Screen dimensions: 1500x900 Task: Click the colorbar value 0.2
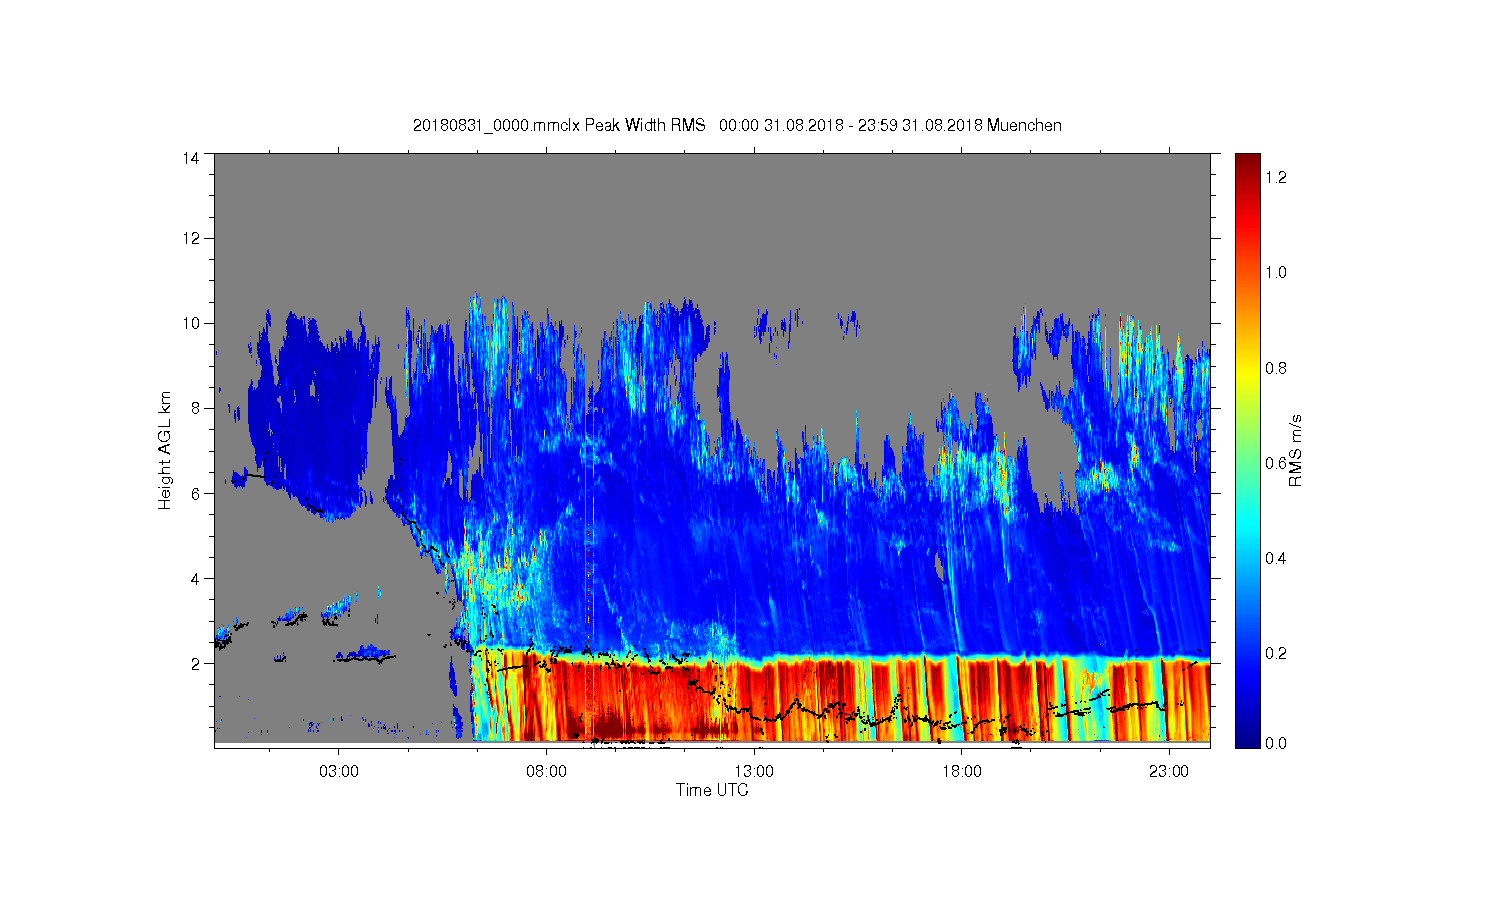click(x=1276, y=653)
